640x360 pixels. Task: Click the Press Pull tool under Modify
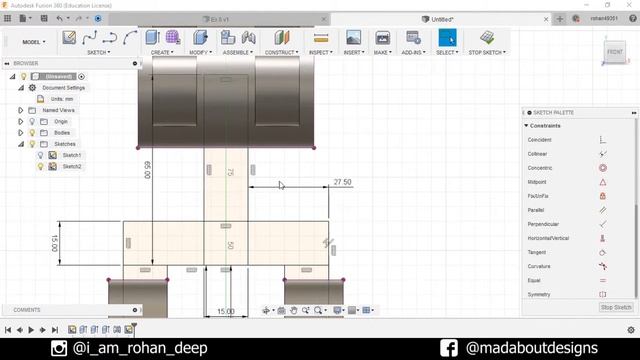(200, 38)
